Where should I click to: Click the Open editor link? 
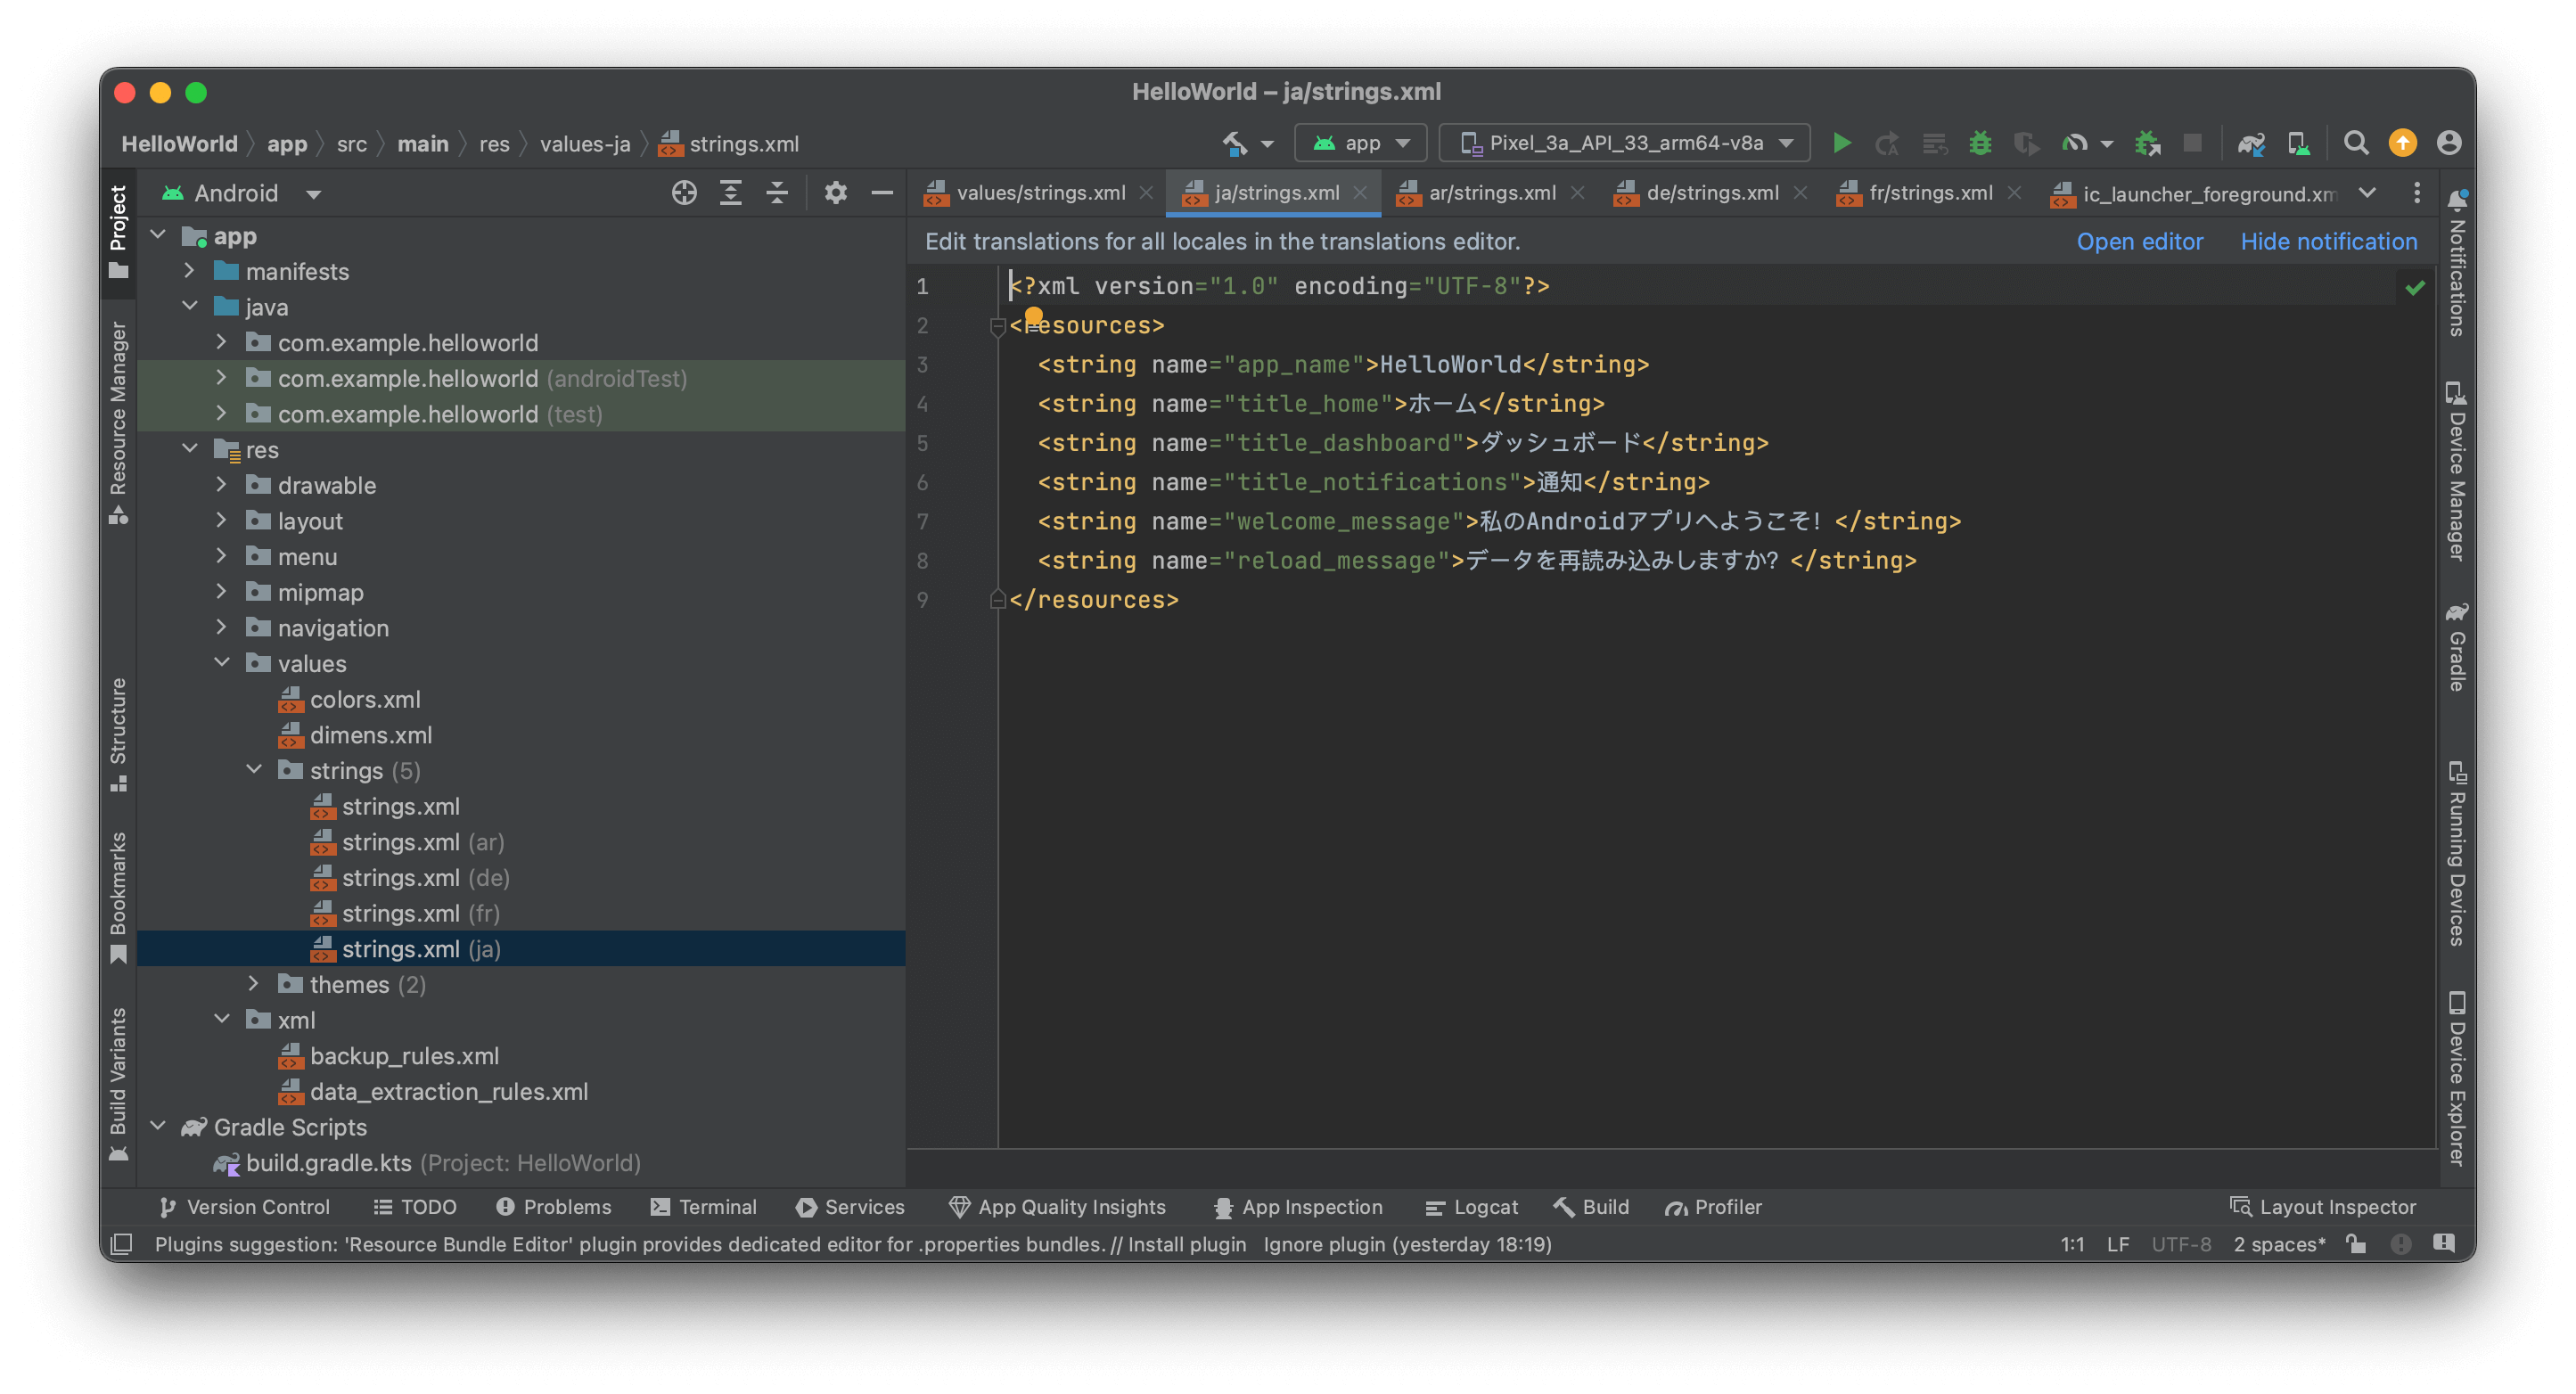(2139, 241)
